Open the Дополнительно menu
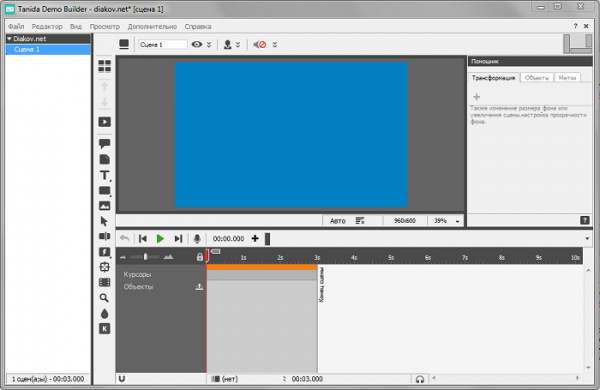This screenshot has height=390, width=600. (x=152, y=26)
